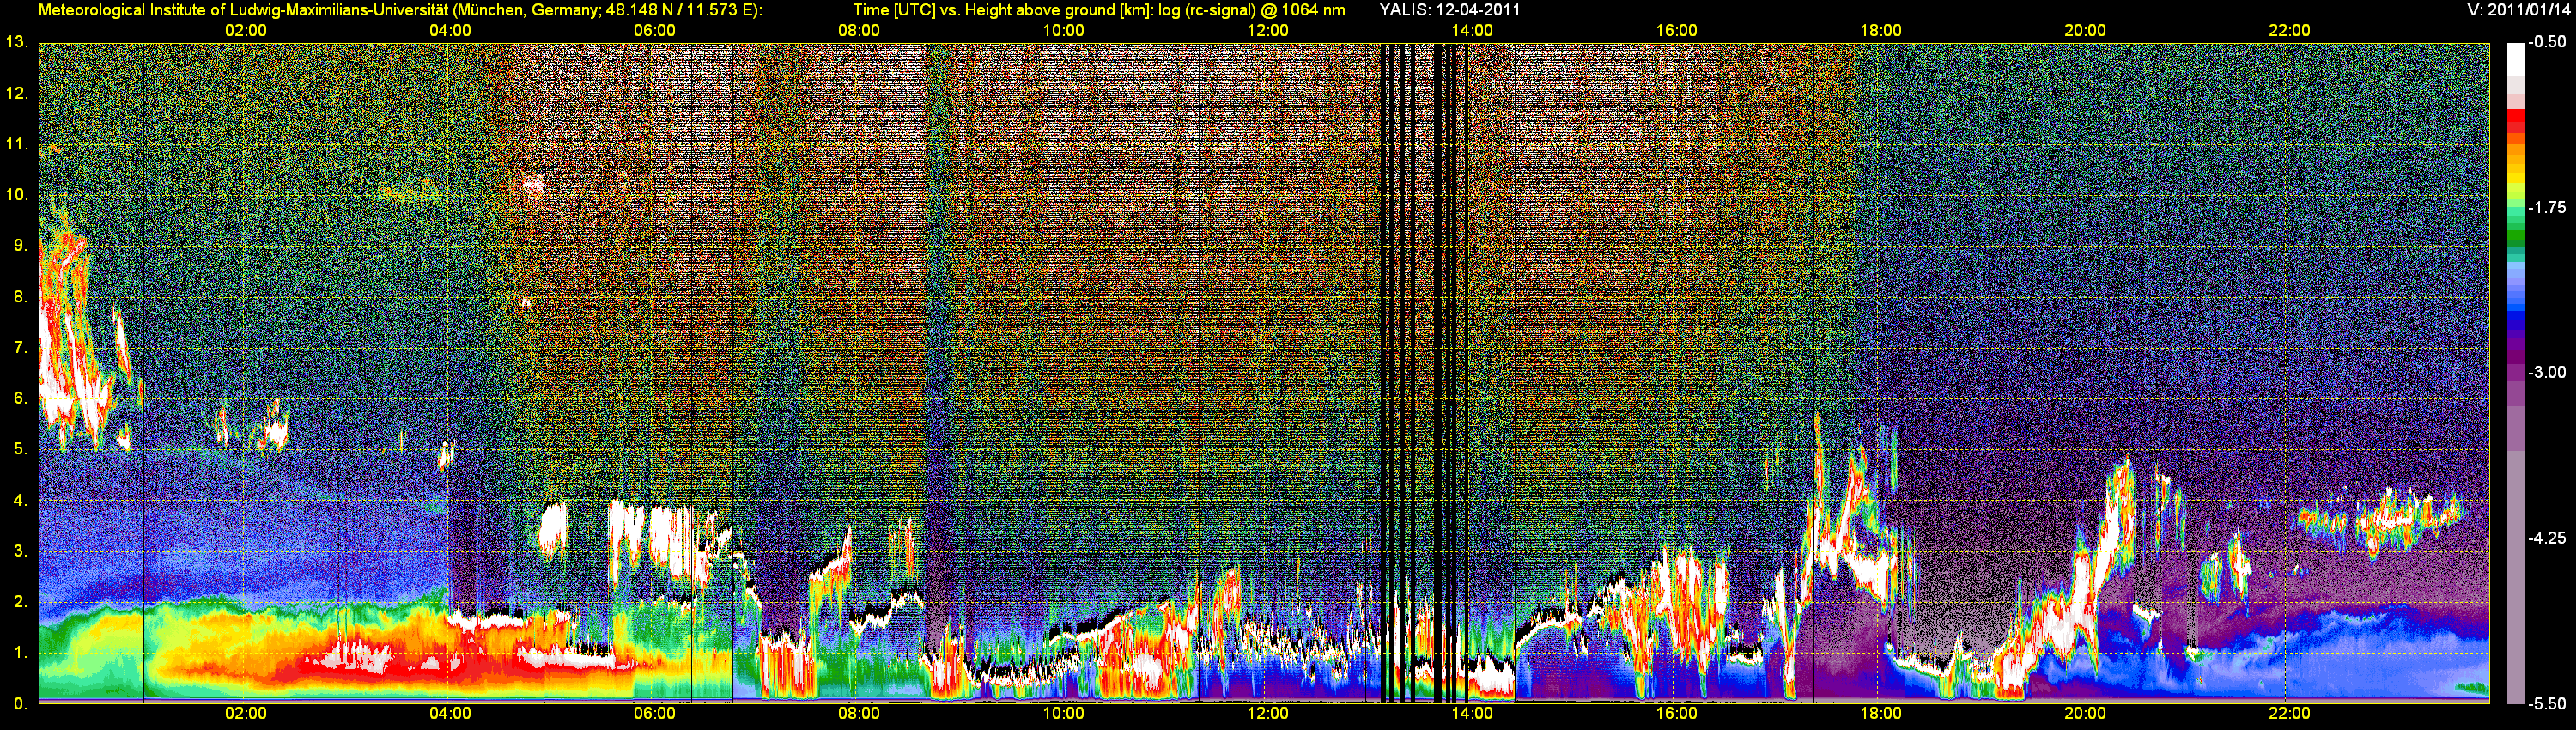Click the 18:00 tick label on top axis
Viewport: 2576px width, 730px height.
(x=1881, y=31)
